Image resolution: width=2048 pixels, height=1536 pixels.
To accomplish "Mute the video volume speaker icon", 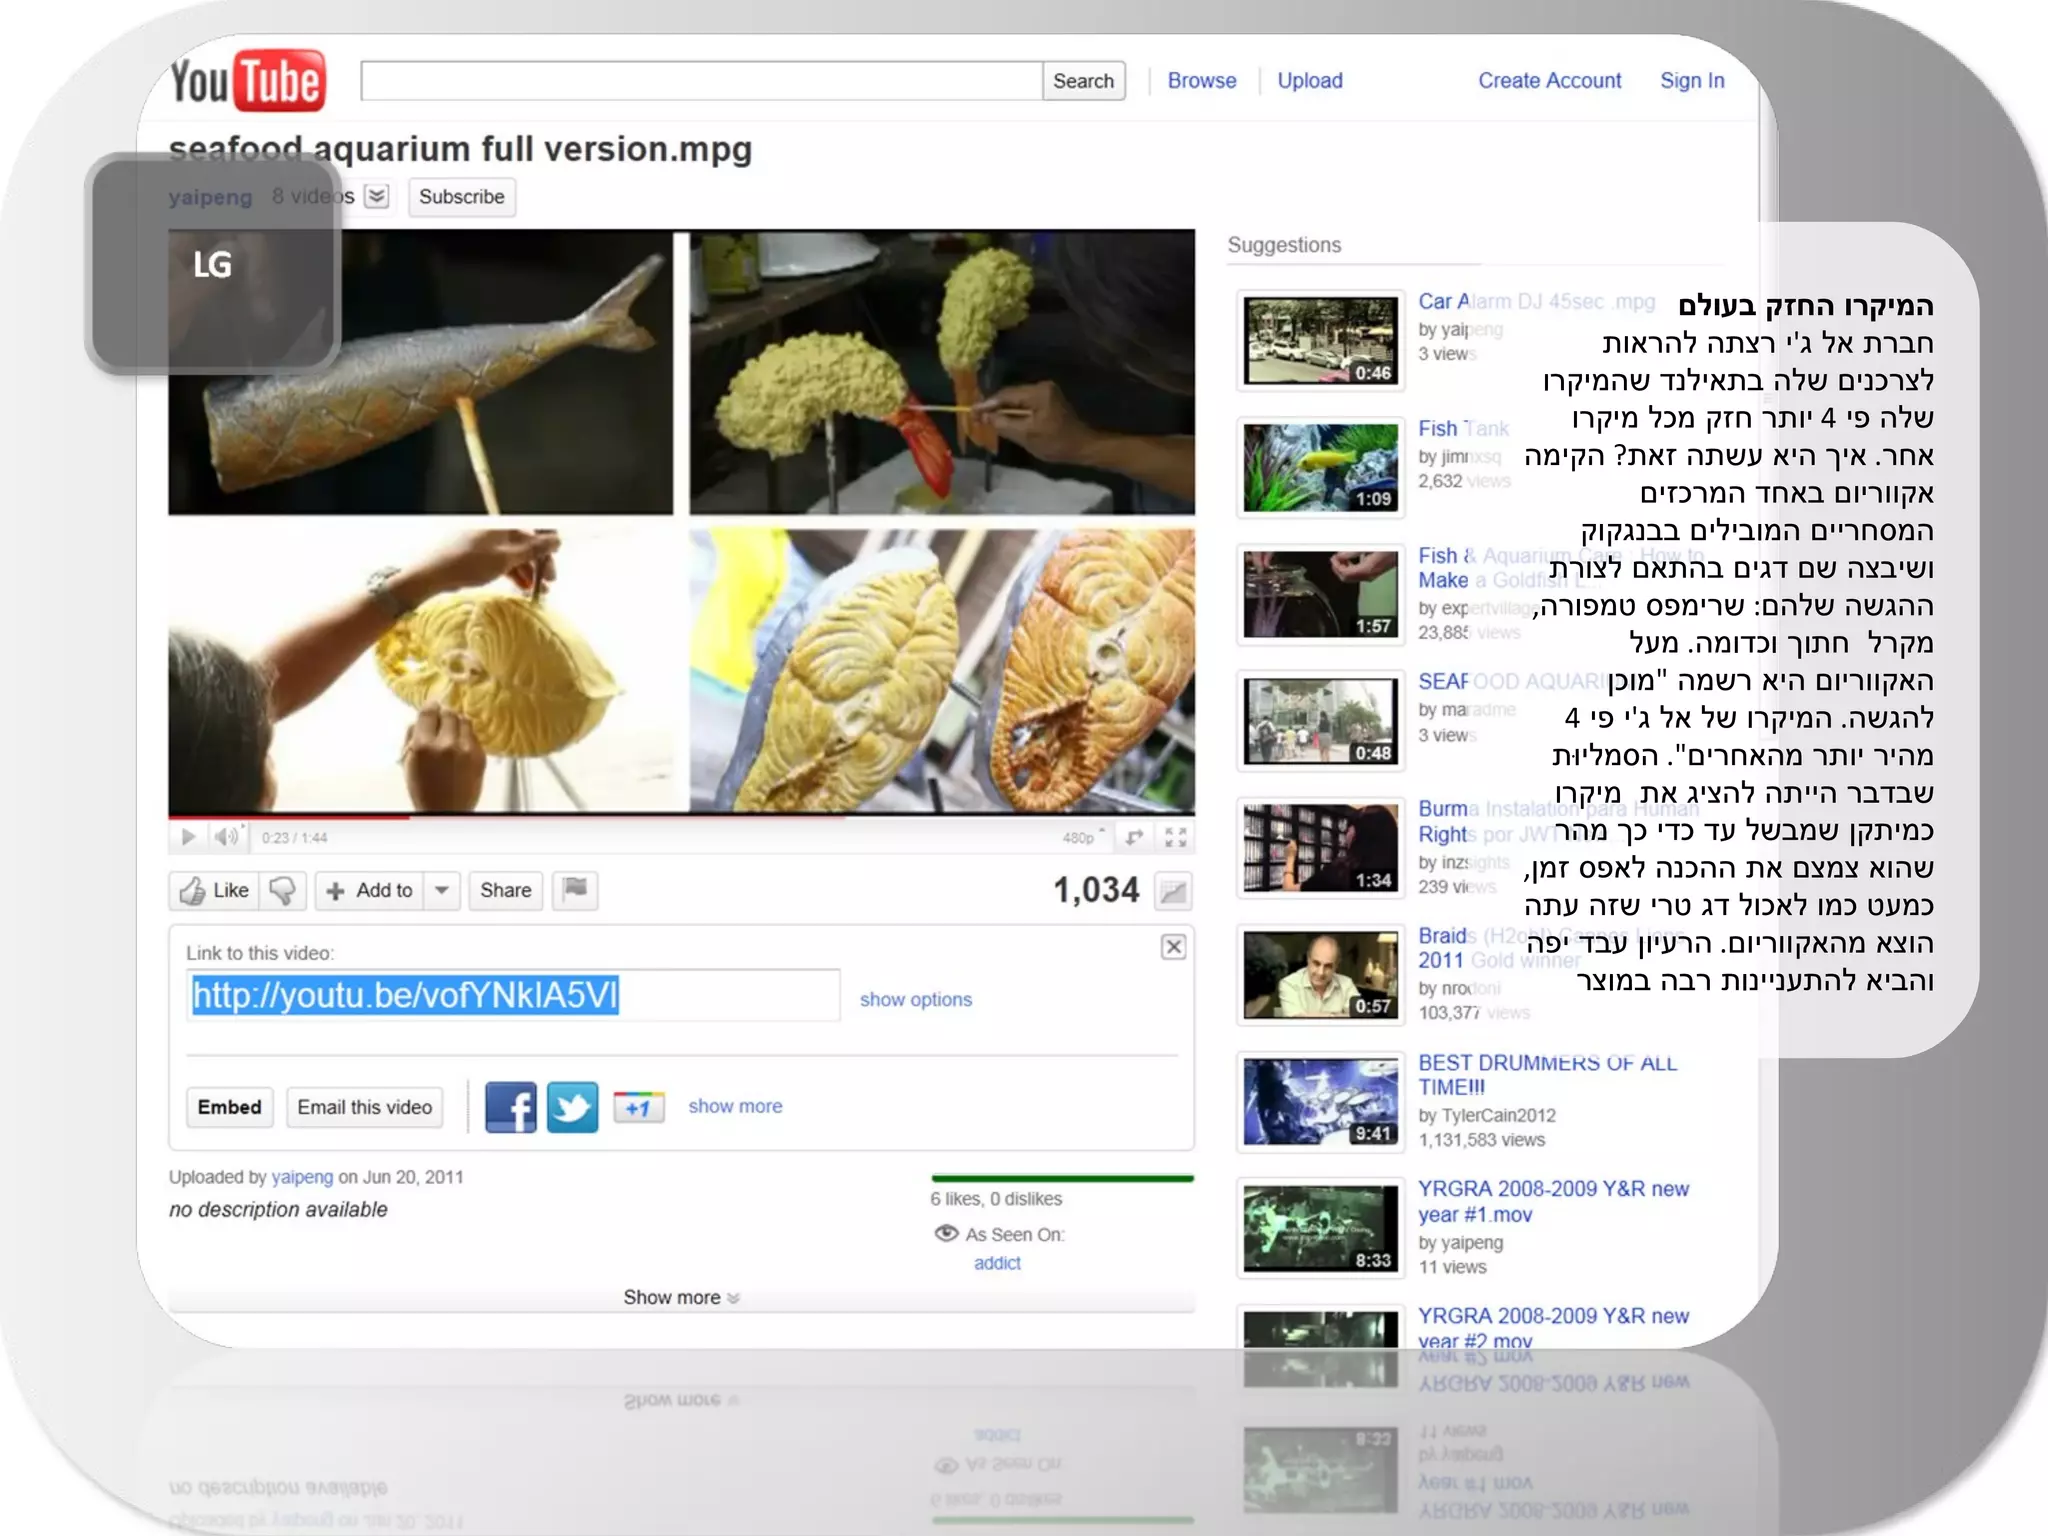I will 226,836.
